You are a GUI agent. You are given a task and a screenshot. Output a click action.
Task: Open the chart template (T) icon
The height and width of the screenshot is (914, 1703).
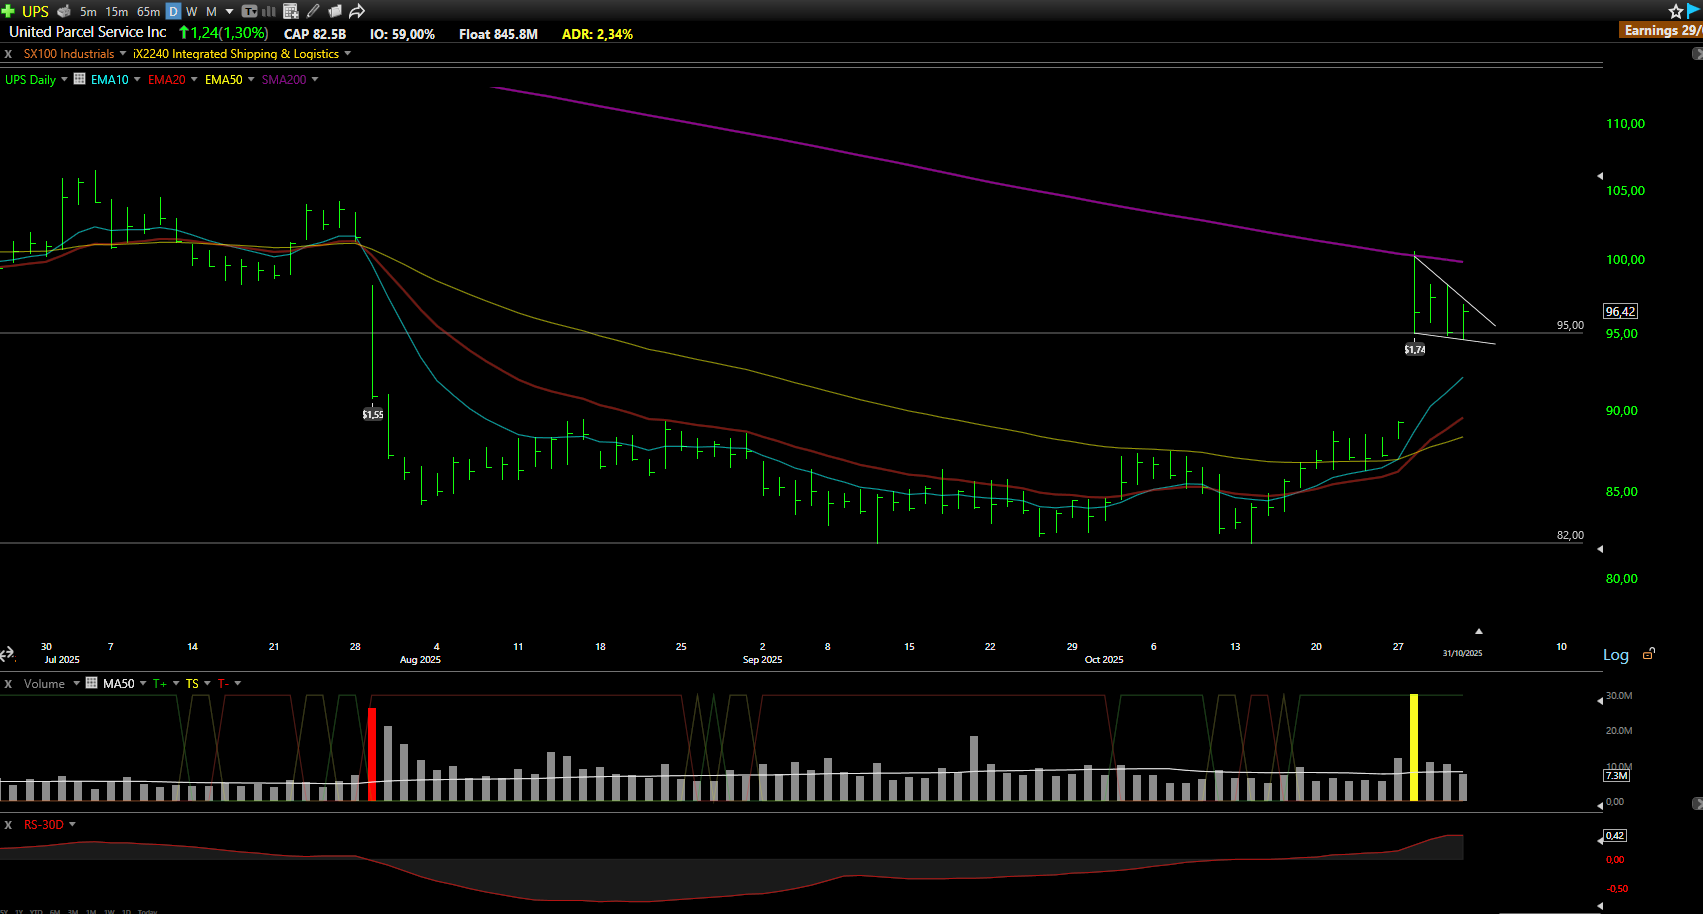[250, 11]
